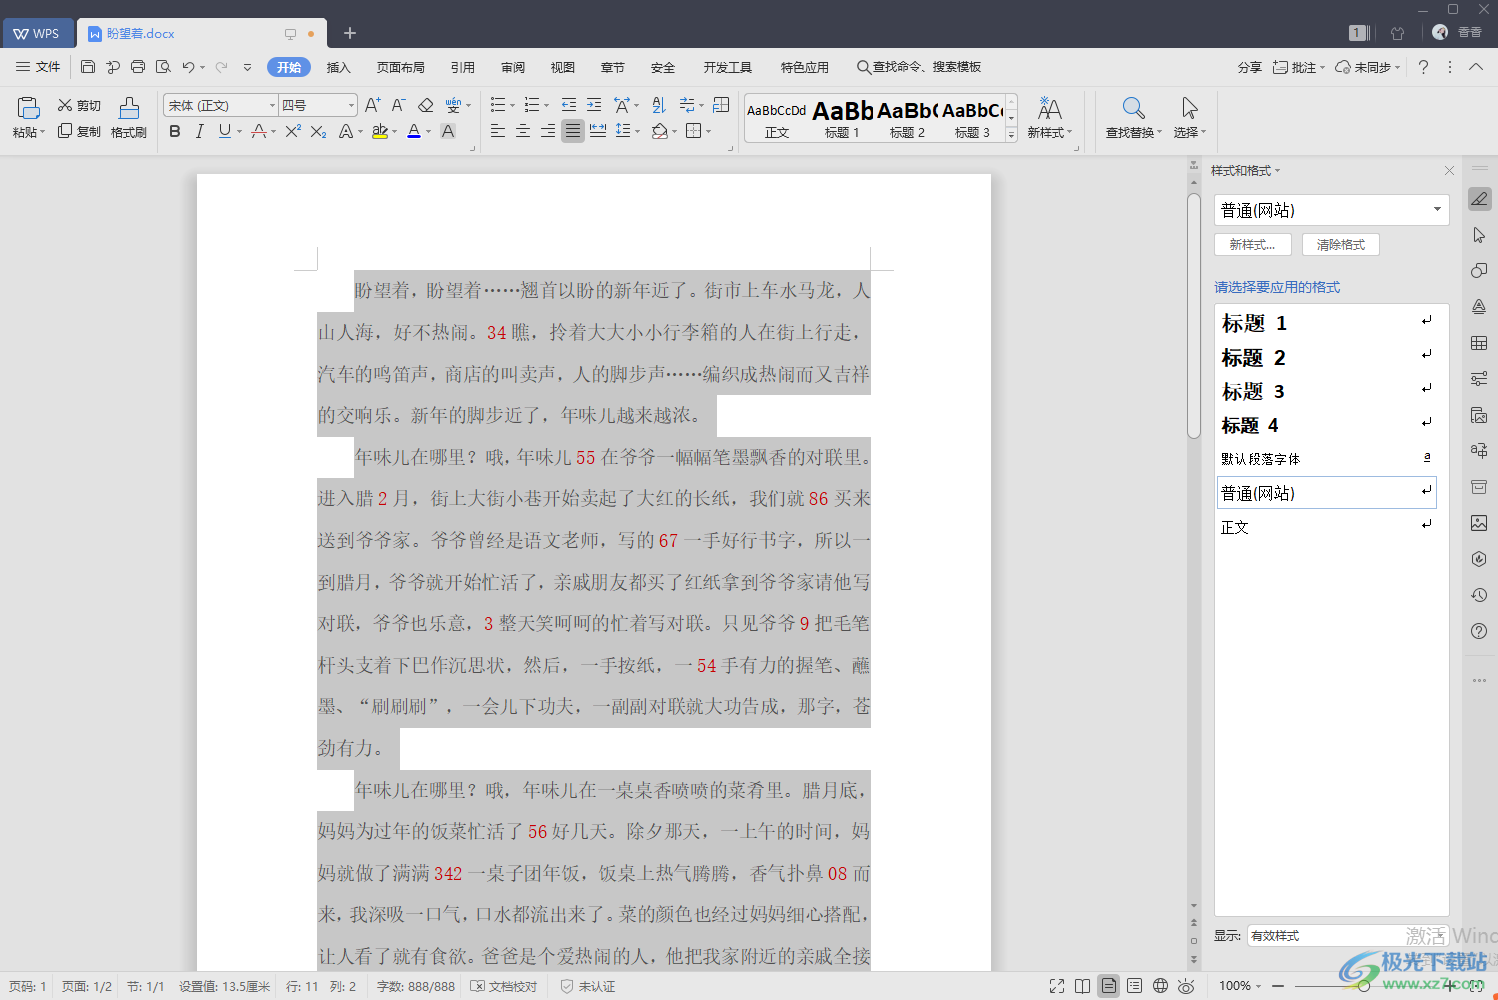Click the help question mark icon in title menu
This screenshot has height=1000, width=1498.
(x=1423, y=67)
